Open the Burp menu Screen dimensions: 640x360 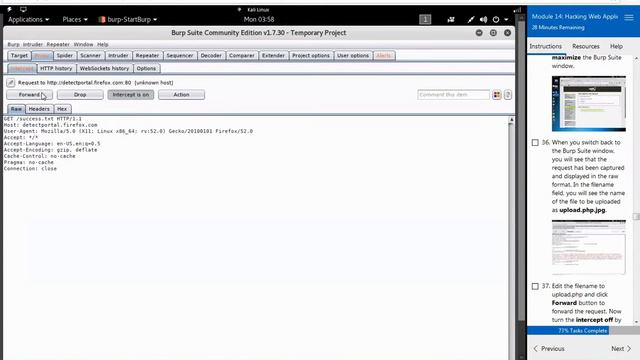click(x=13, y=44)
